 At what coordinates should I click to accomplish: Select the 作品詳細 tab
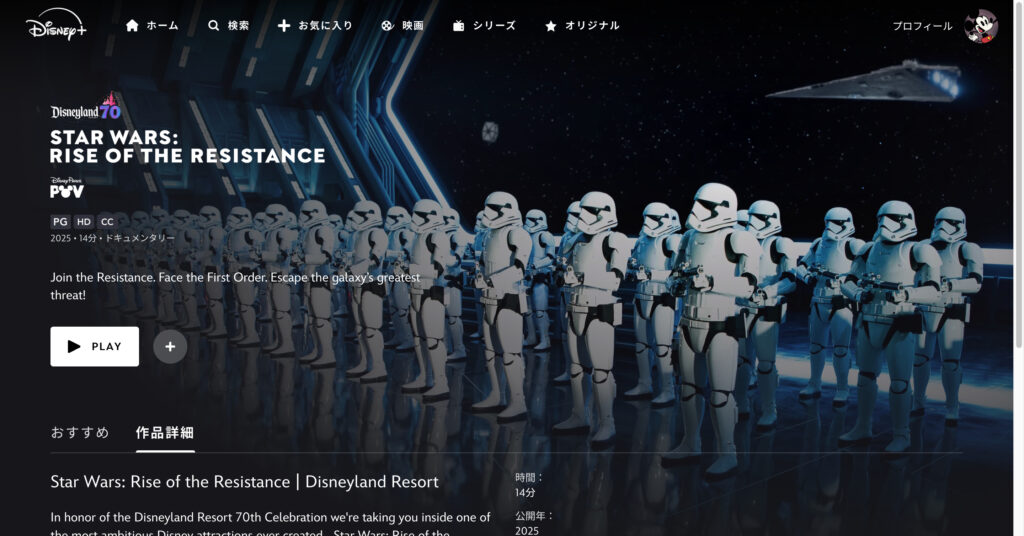pos(165,432)
